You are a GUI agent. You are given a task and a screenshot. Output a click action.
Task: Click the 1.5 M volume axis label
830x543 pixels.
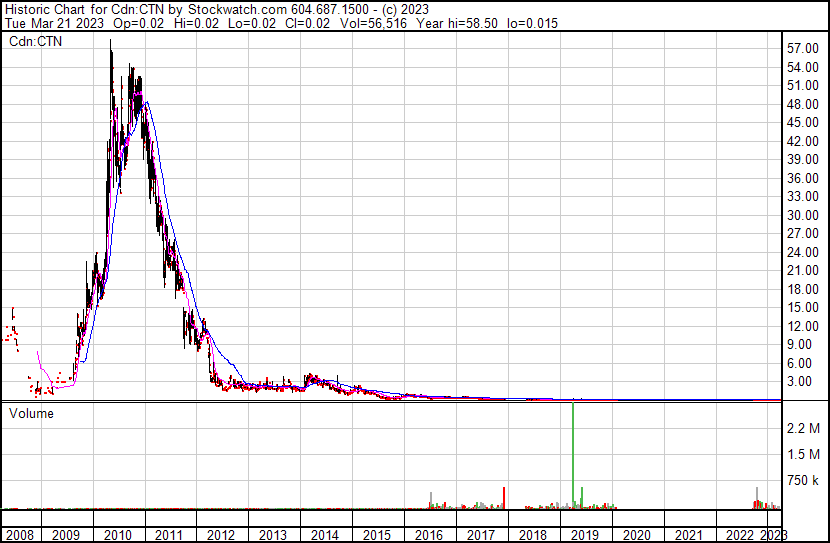[x=803, y=454]
